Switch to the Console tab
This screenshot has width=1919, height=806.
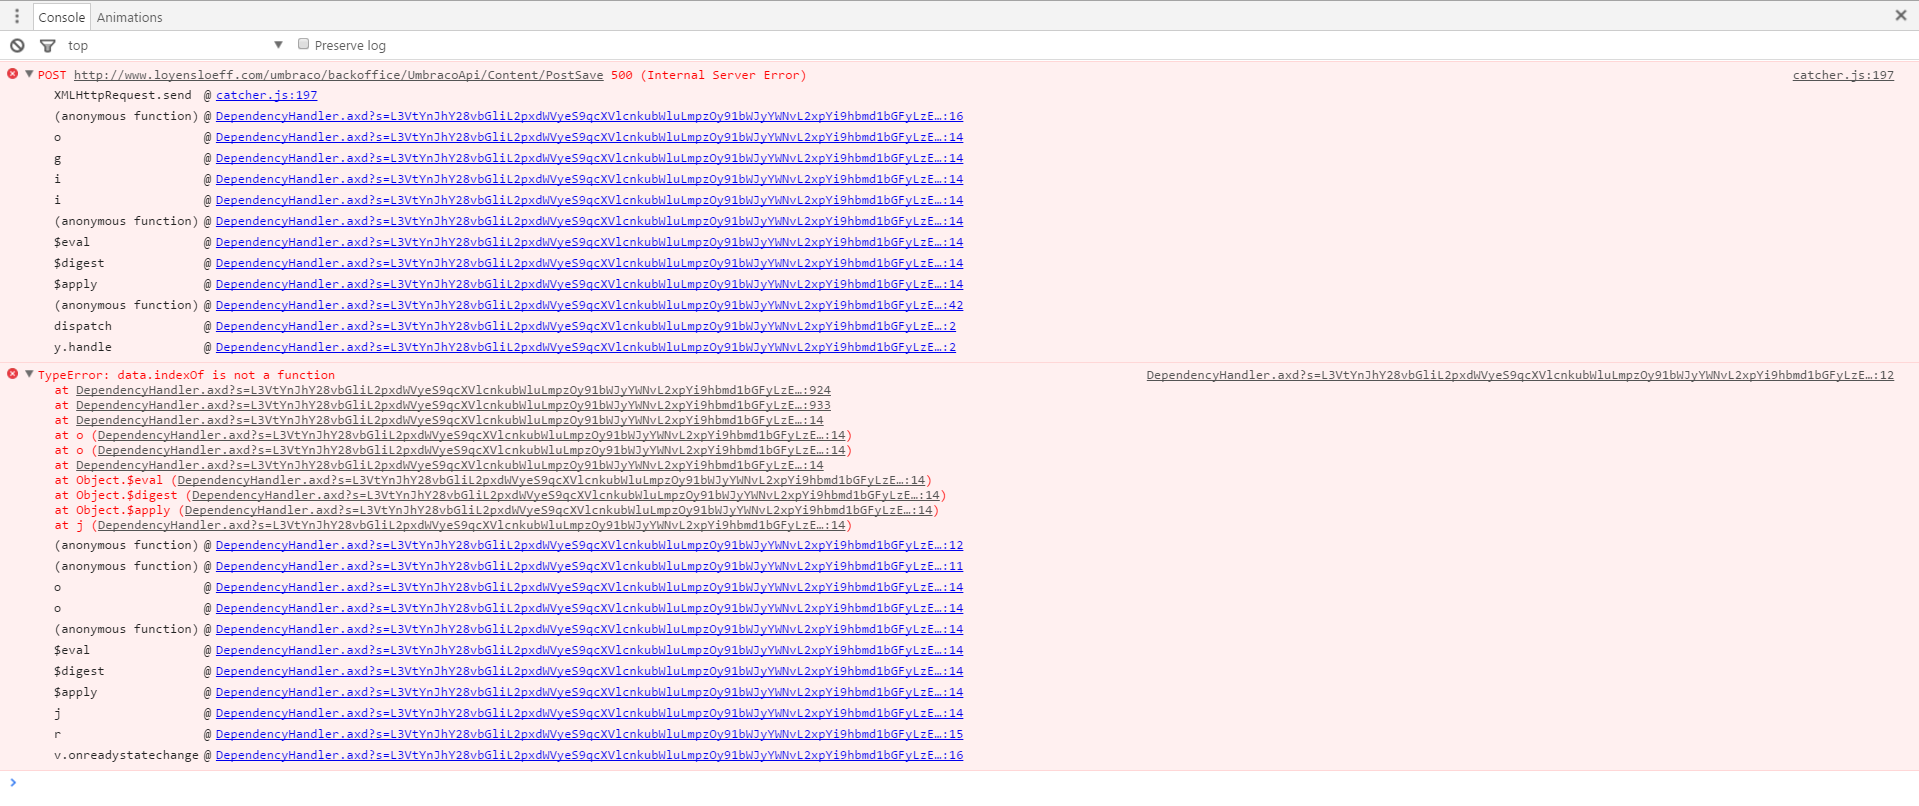click(x=61, y=17)
